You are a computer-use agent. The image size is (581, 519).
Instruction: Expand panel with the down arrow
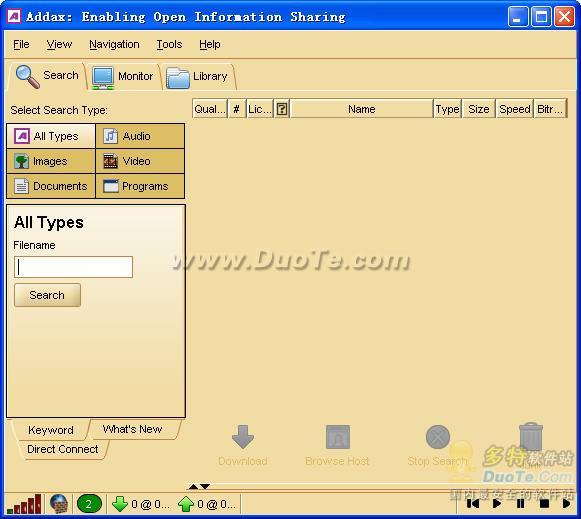(x=205, y=486)
